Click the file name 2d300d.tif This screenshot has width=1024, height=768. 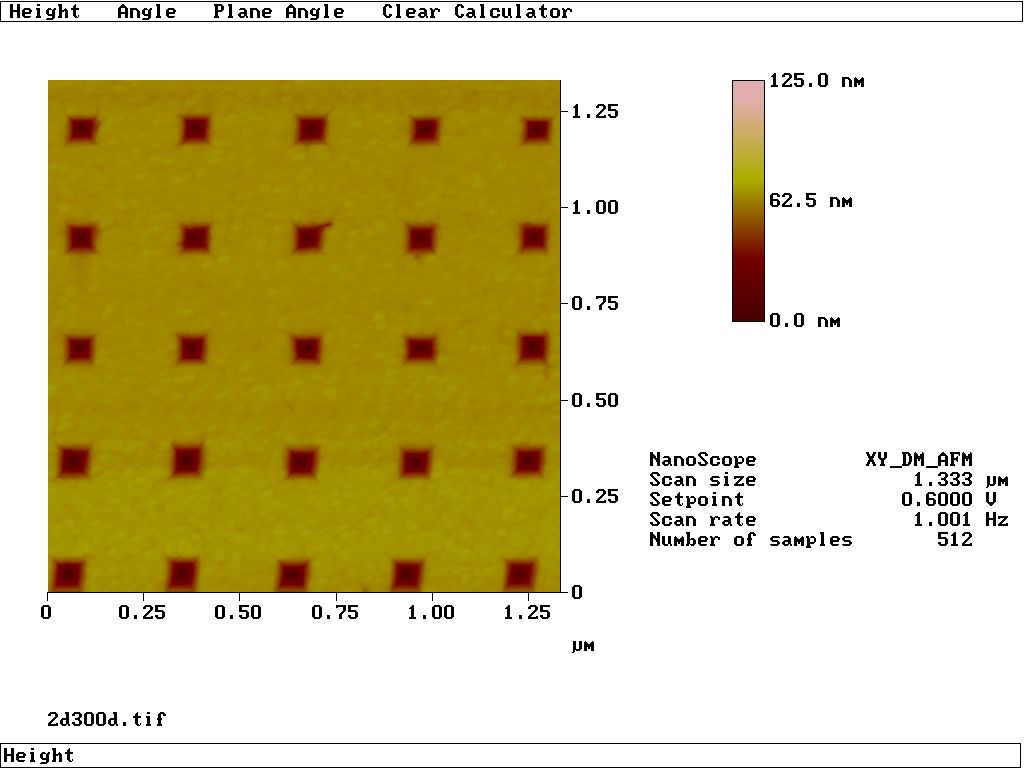(106, 719)
